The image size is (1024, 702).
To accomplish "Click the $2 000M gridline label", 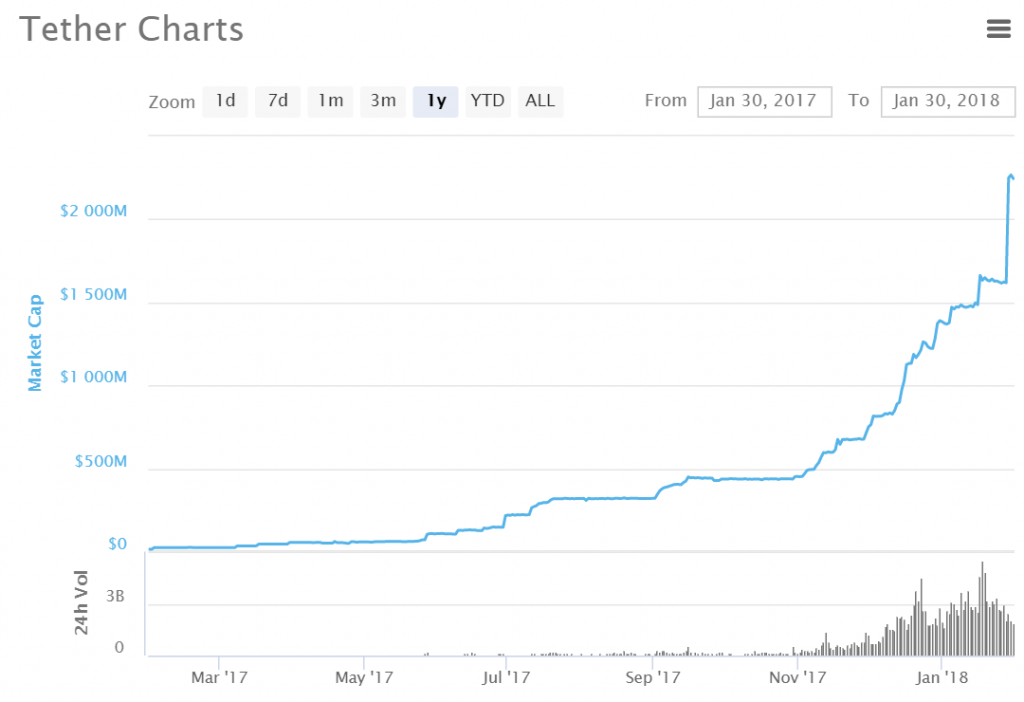I will coord(93,211).
